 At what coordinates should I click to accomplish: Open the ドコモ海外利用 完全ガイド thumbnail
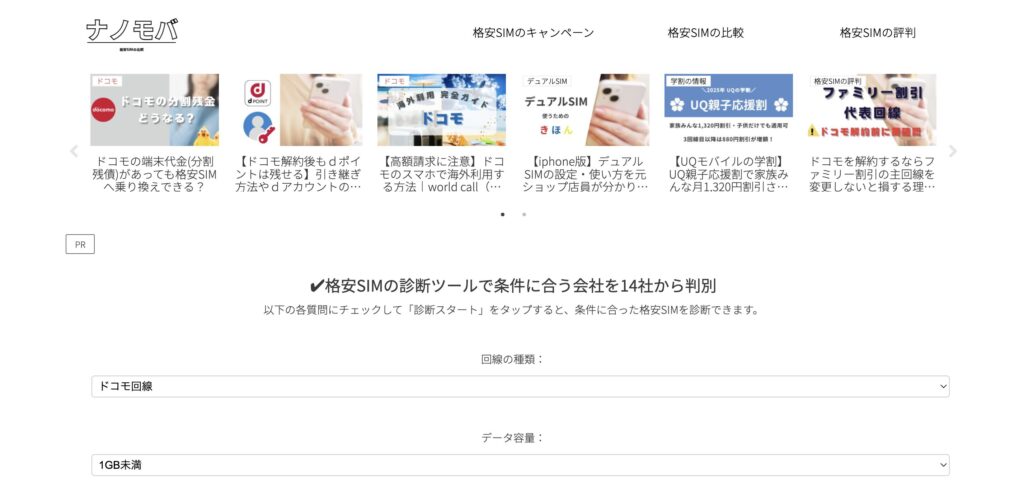441,110
